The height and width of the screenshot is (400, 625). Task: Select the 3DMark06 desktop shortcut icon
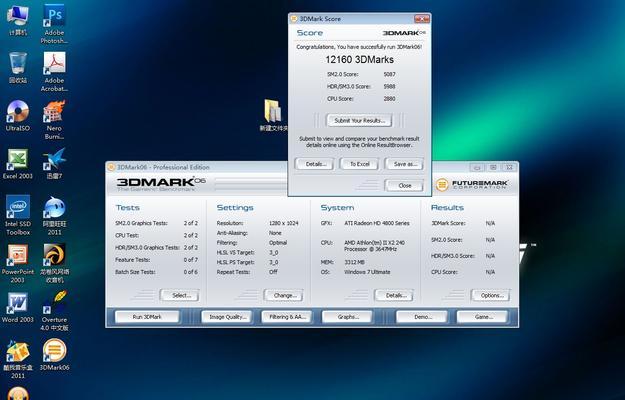click(x=54, y=355)
